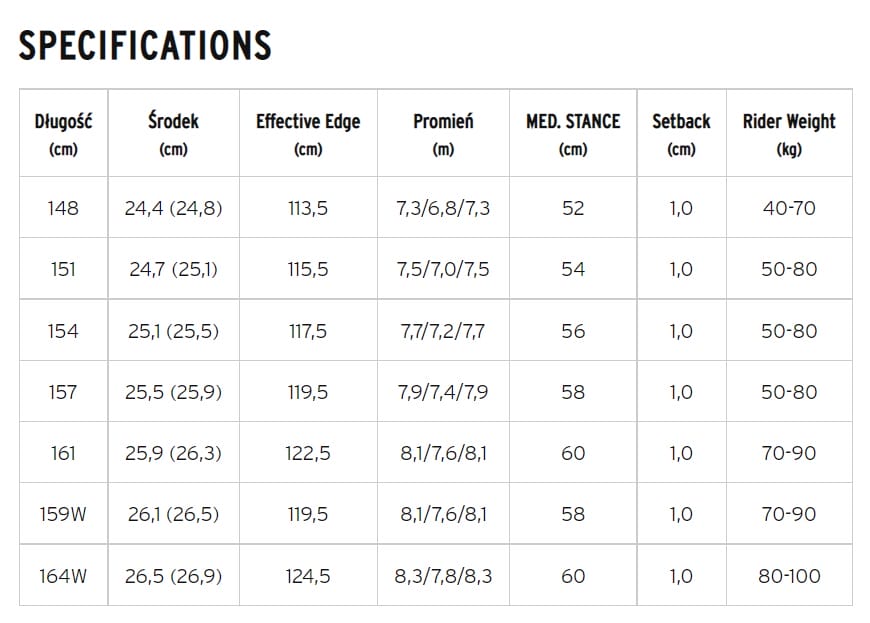870x623 pixels.
Task: Click the Setback (cm) column header
Action: [681, 134]
